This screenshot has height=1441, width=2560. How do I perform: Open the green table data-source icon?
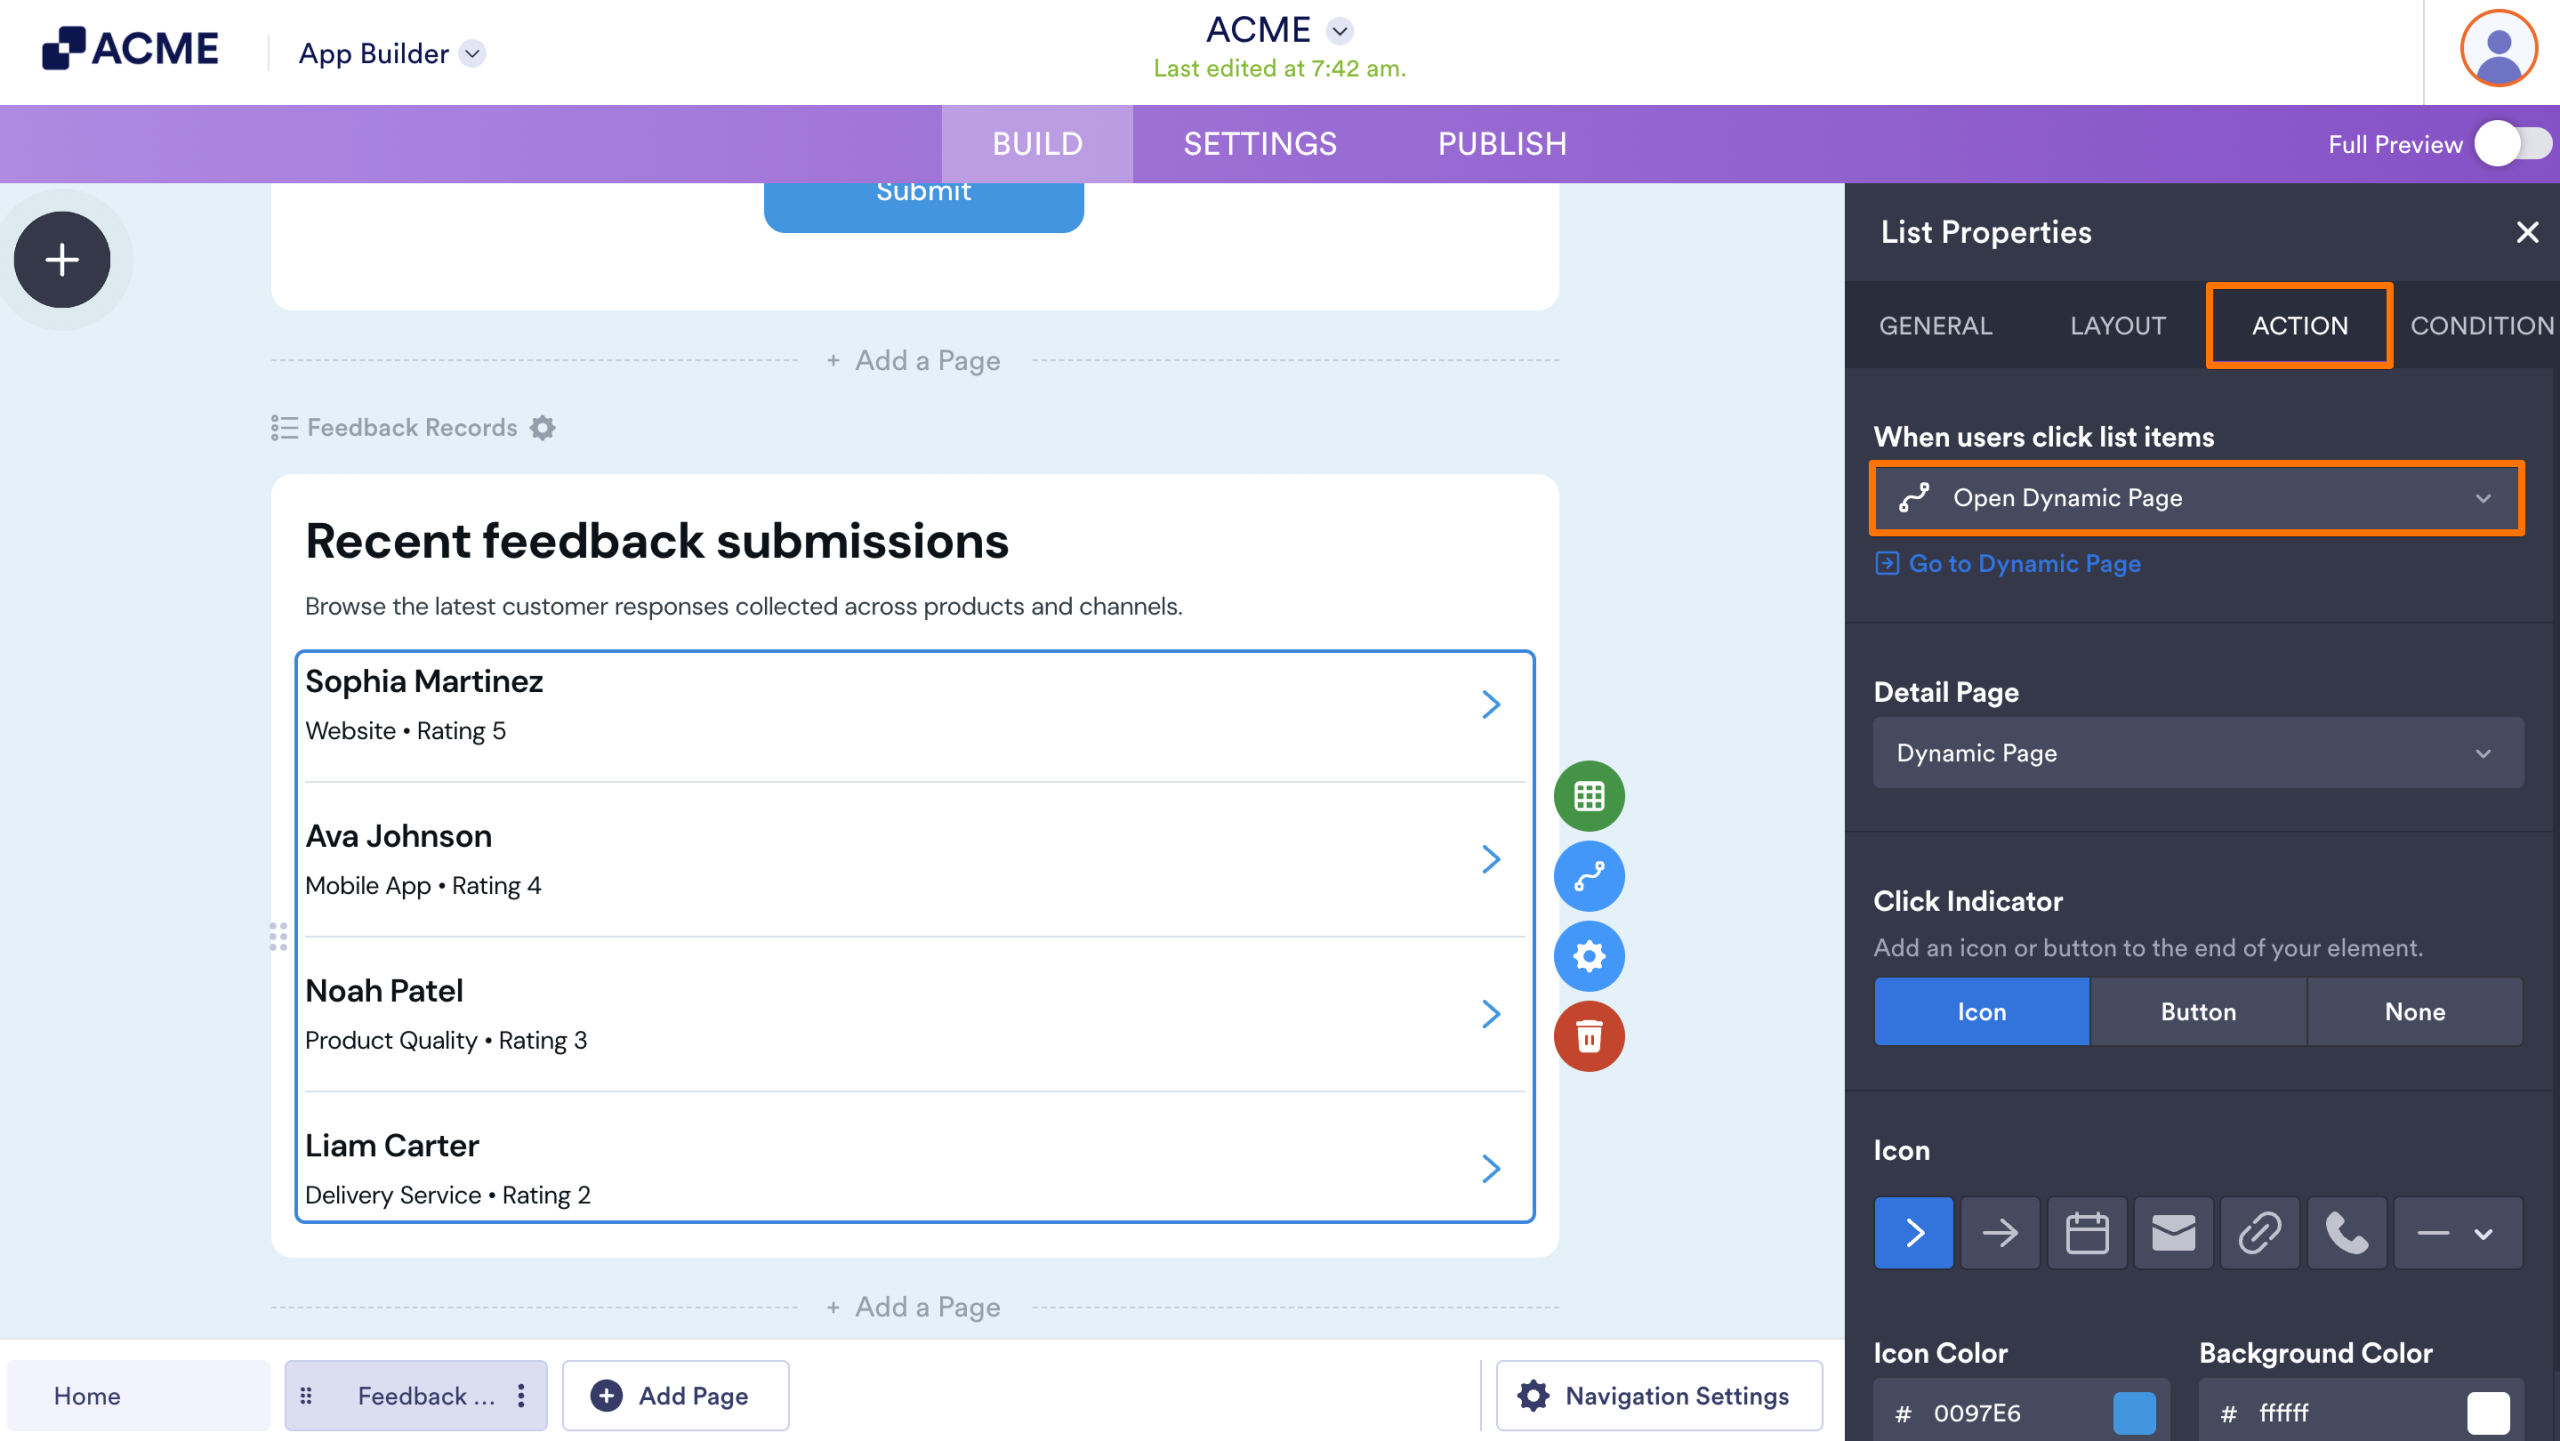(1589, 796)
